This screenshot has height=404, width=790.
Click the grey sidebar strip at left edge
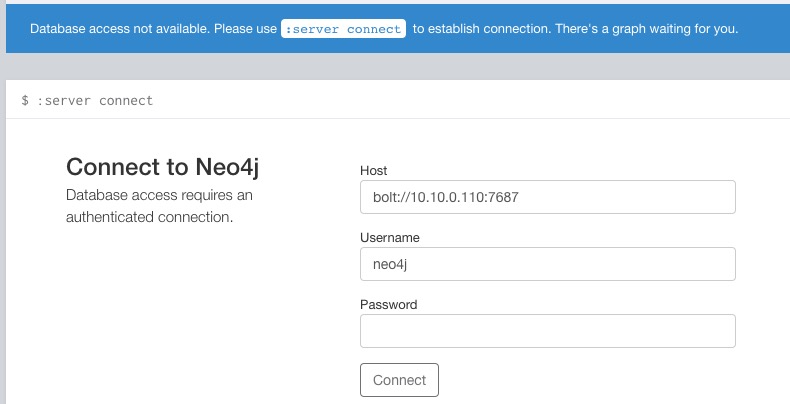3,227
